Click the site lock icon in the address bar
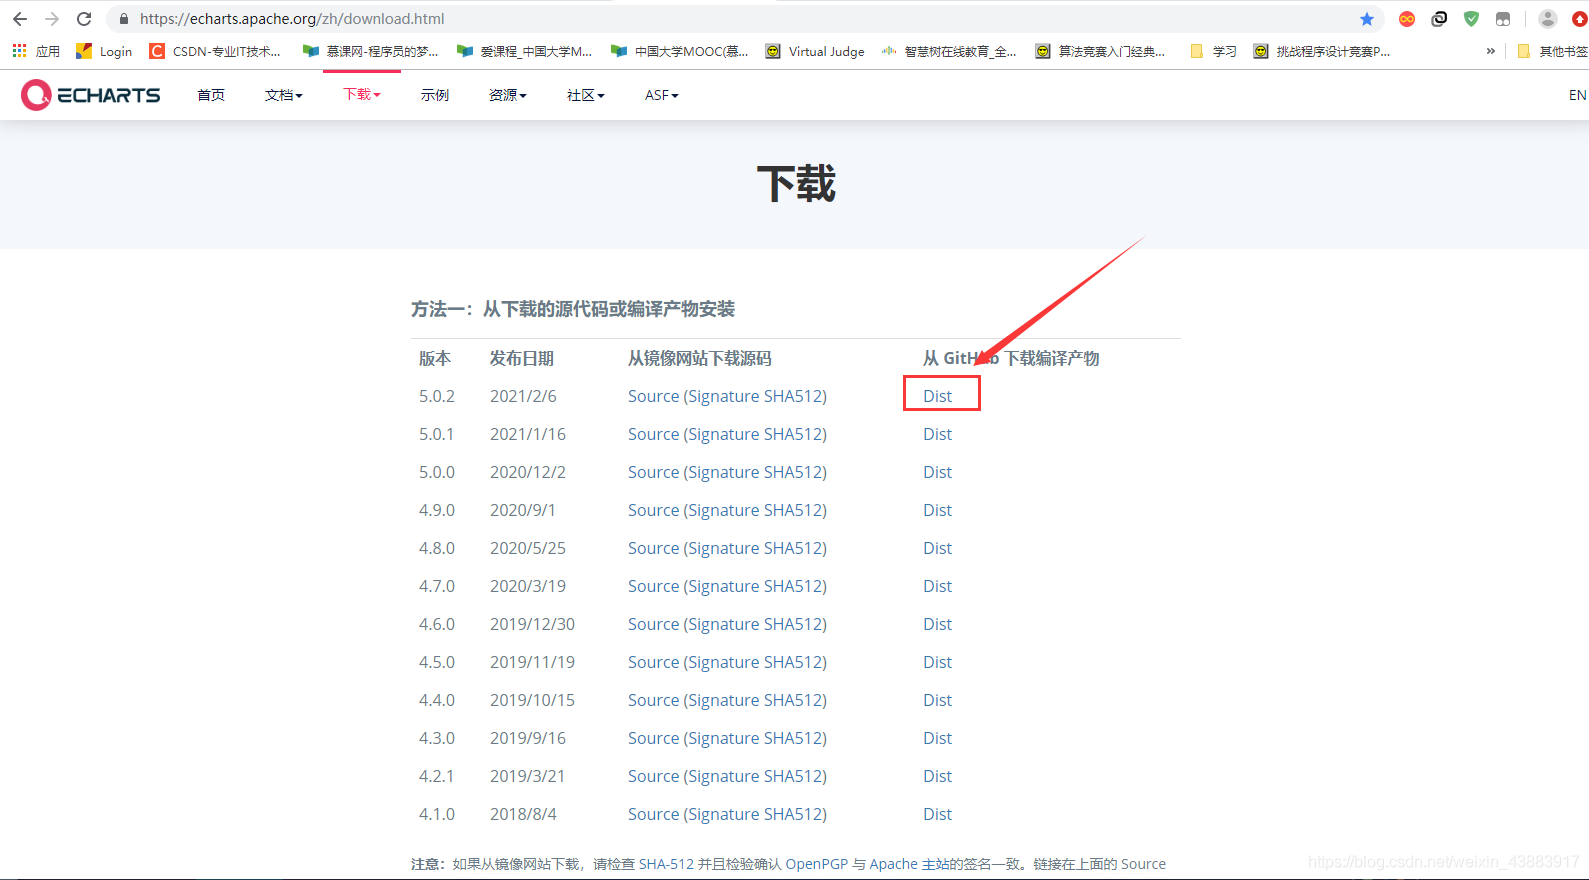Screen dimensions: 1589x880 (124, 19)
